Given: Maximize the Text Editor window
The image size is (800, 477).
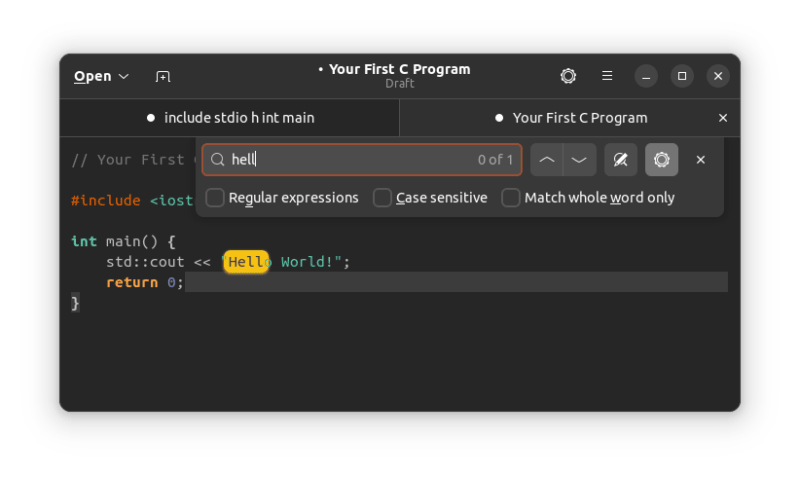Looking at the screenshot, I should click(x=682, y=76).
